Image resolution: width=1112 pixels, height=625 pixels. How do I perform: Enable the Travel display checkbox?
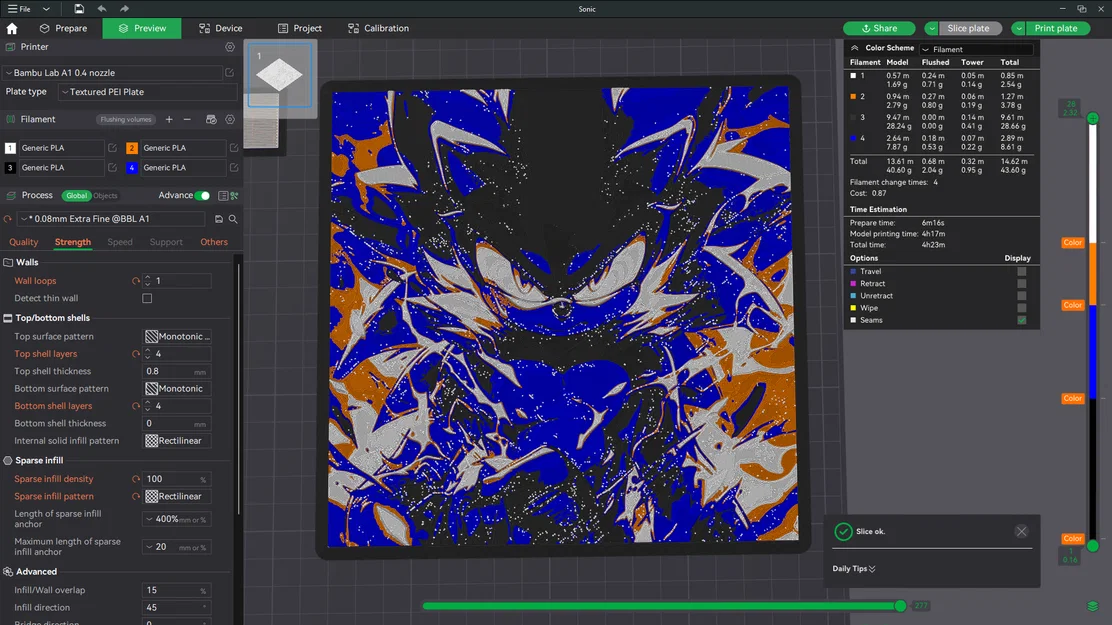1021,271
